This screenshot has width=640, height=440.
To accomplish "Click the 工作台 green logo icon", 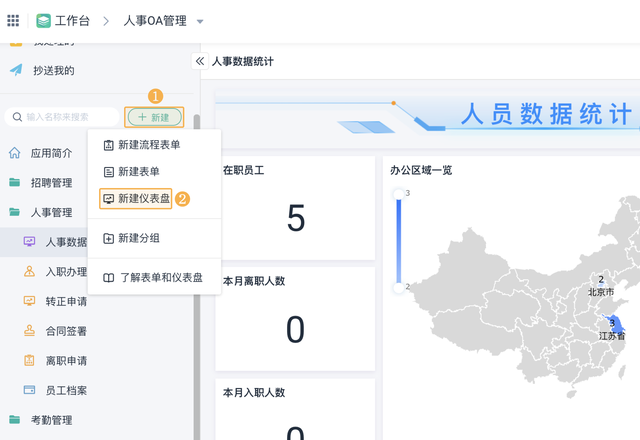I will [43, 20].
